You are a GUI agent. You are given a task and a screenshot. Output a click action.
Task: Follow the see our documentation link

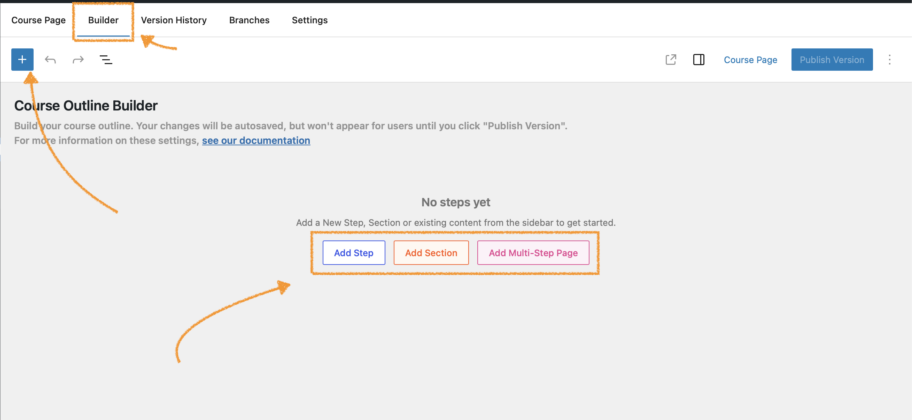coord(256,141)
